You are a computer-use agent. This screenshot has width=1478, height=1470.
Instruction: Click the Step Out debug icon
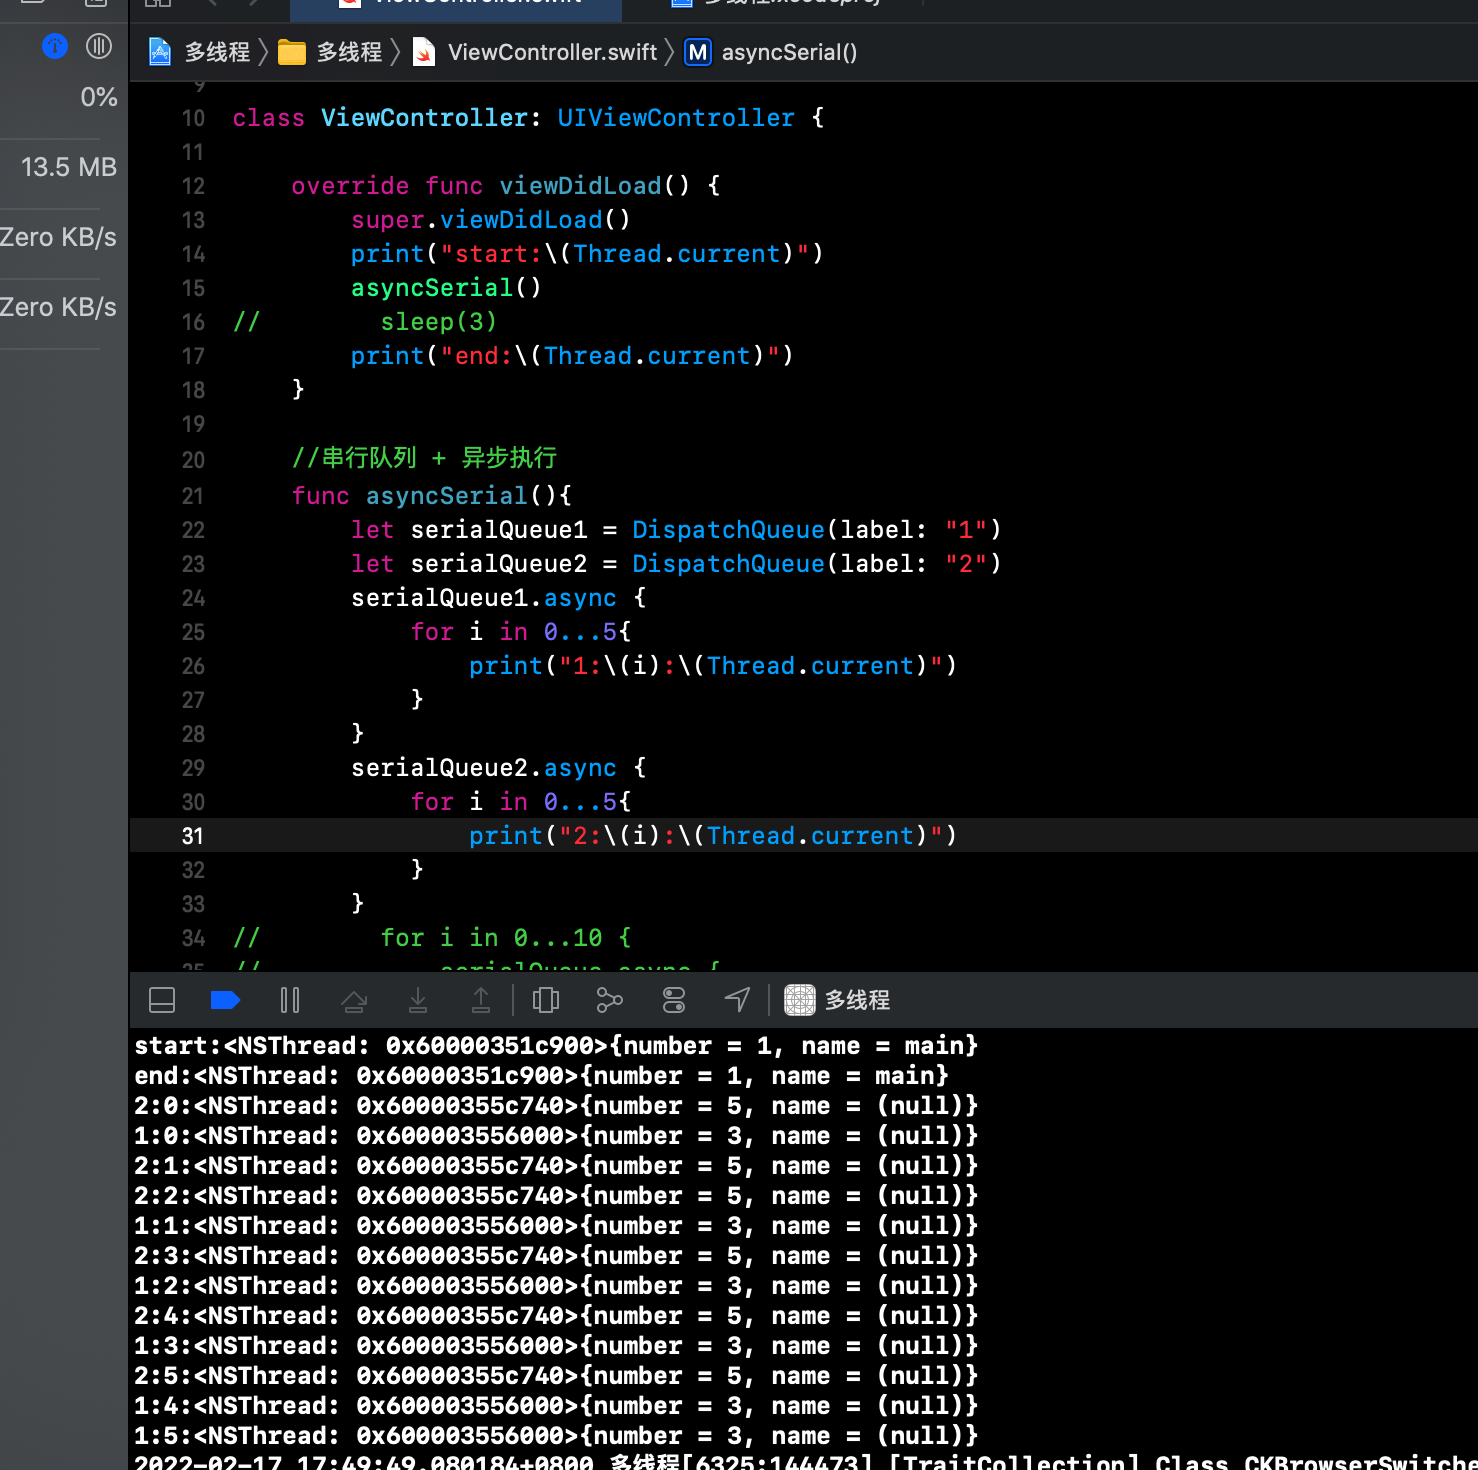tap(481, 1000)
